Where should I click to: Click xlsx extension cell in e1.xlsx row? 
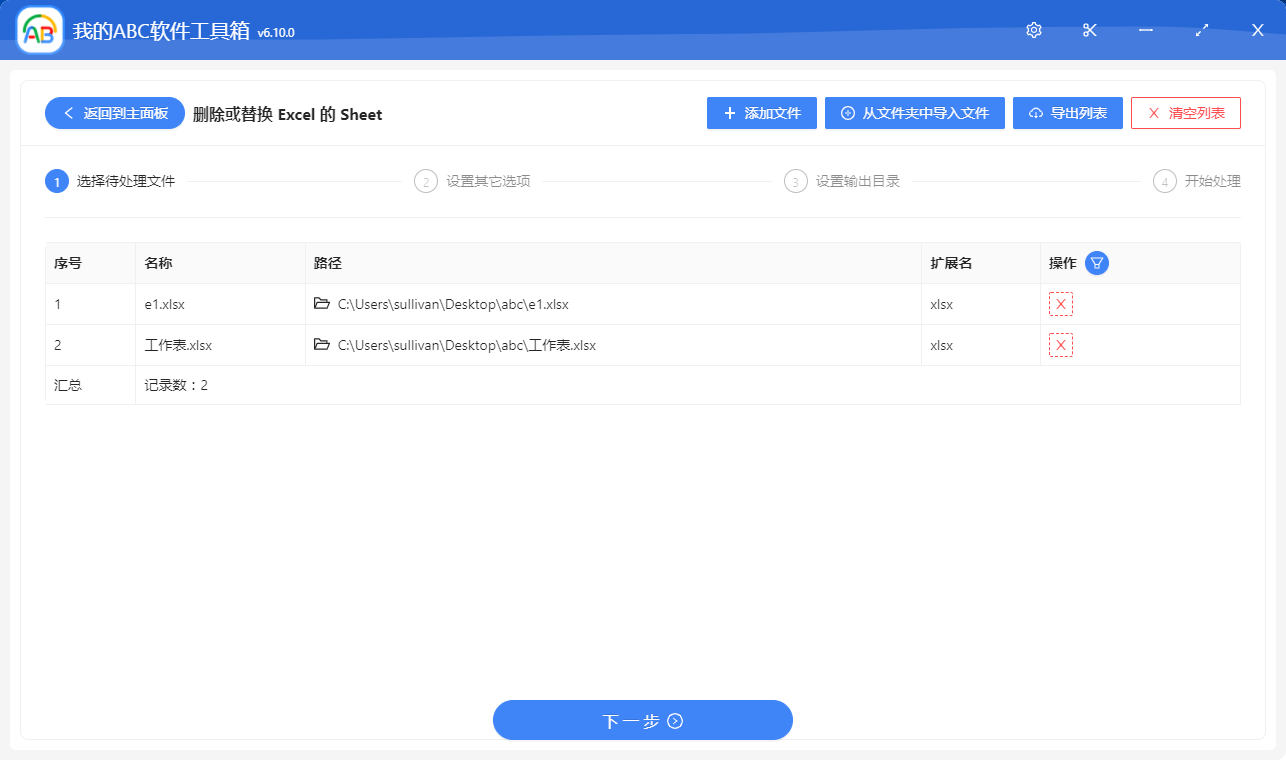981,304
